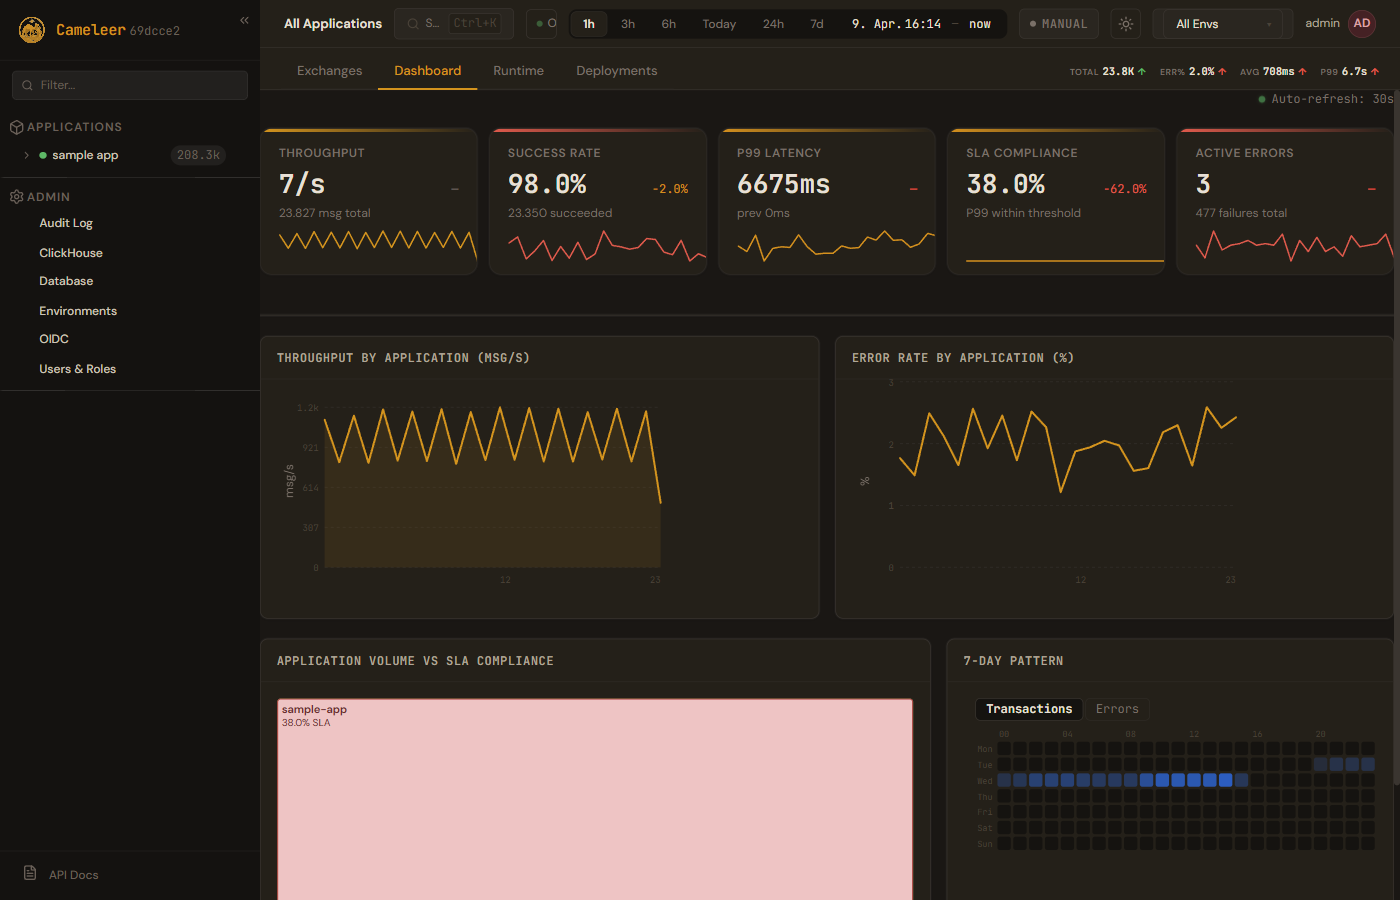Click the Applications cube icon
Screen dimensions: 1400x900
point(16,127)
